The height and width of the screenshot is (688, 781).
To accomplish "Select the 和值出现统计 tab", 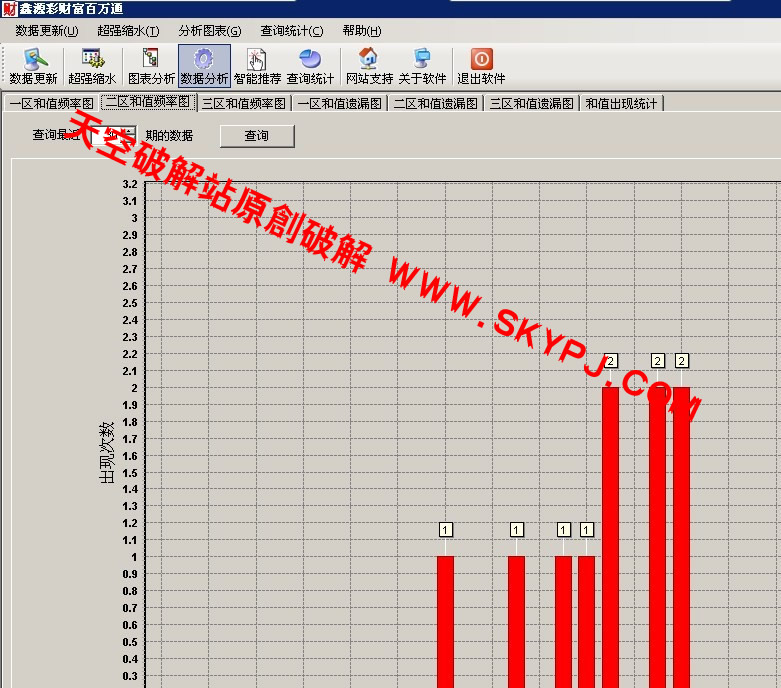I will [621, 103].
